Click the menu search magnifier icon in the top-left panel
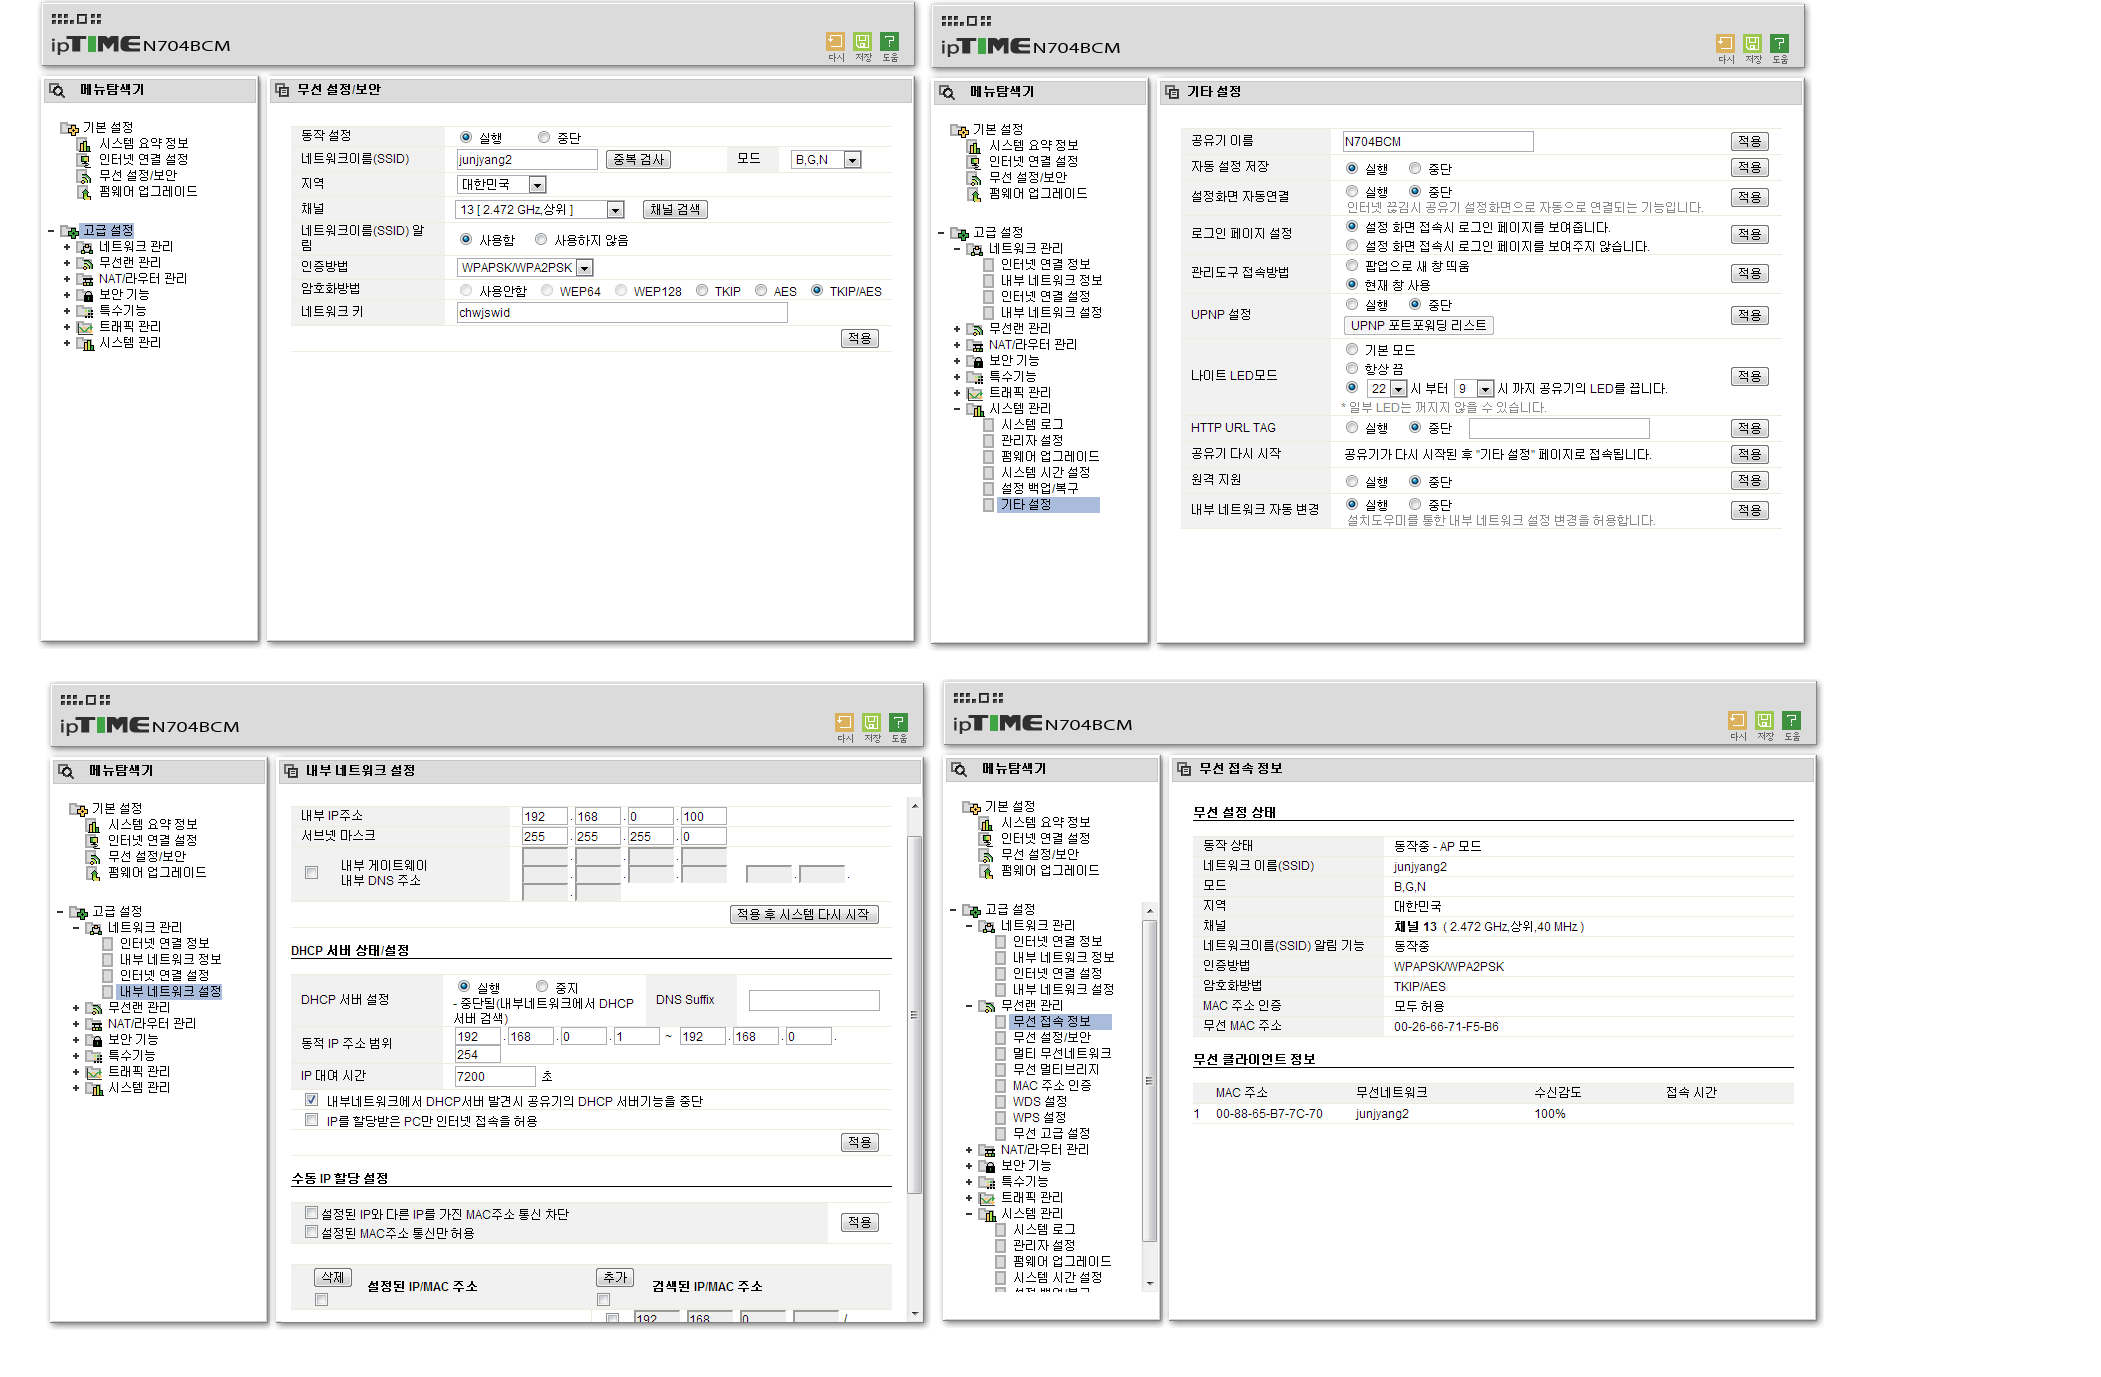Viewport: 2101px width, 1377px height. coord(58,90)
